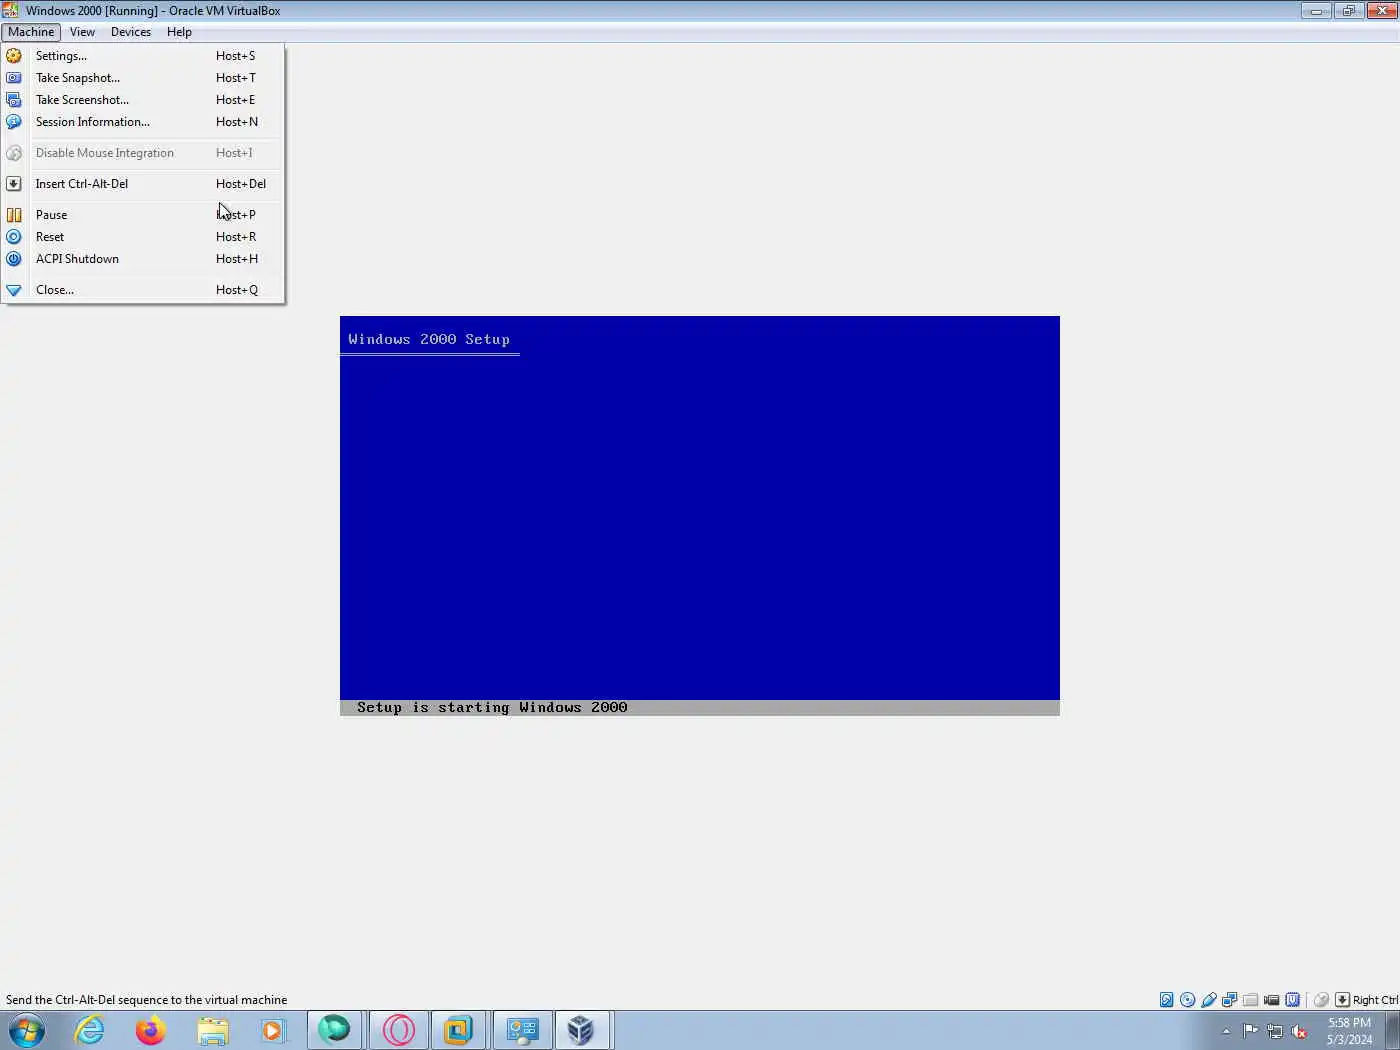Click the VirtualBox icon in the title bar
The width and height of the screenshot is (1400, 1050).
click(x=10, y=11)
